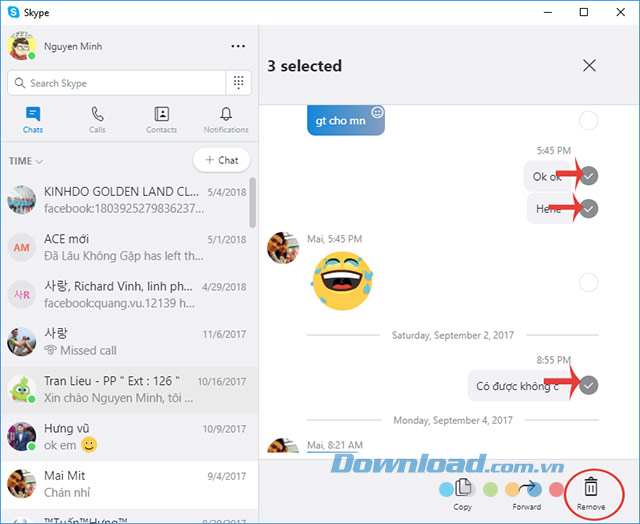Click the 'gt cho mn' message bubble
The width and height of the screenshot is (640, 524).
click(x=346, y=120)
